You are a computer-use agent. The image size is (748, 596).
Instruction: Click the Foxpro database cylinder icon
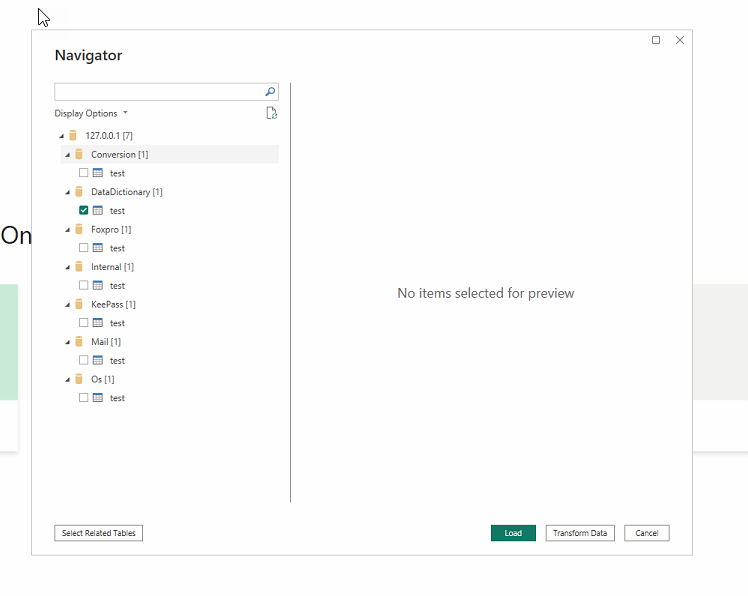click(79, 229)
